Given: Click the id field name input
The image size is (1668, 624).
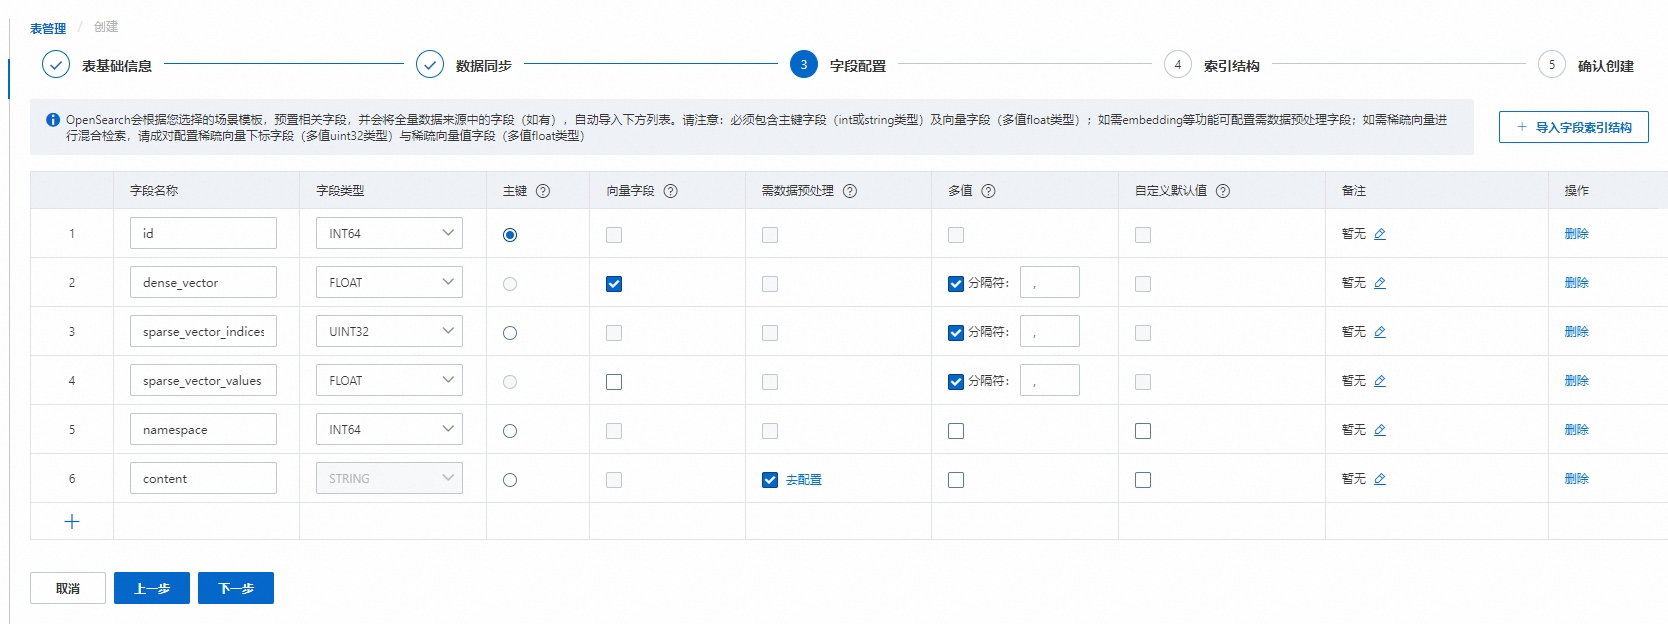Looking at the screenshot, I should coord(203,233).
